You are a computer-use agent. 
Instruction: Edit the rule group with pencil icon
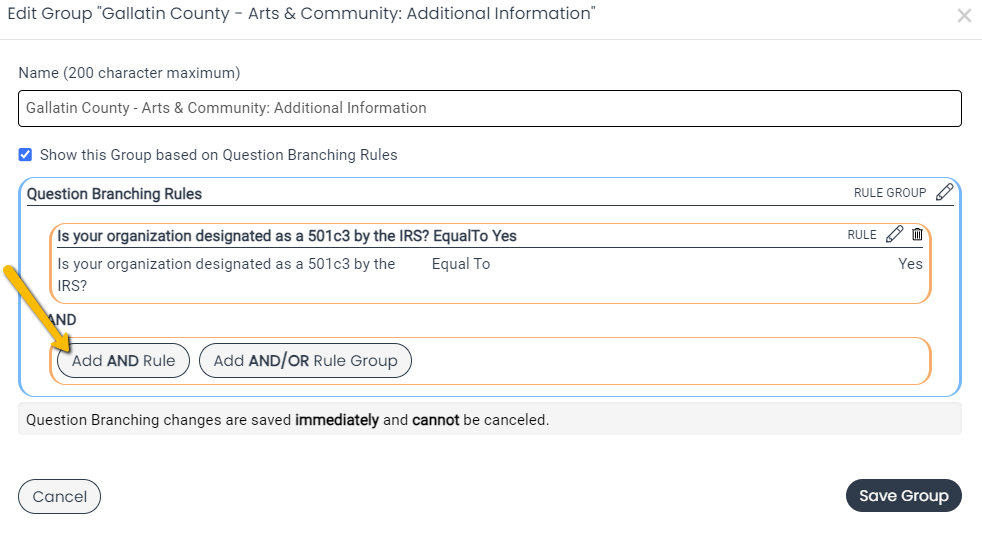pos(944,192)
